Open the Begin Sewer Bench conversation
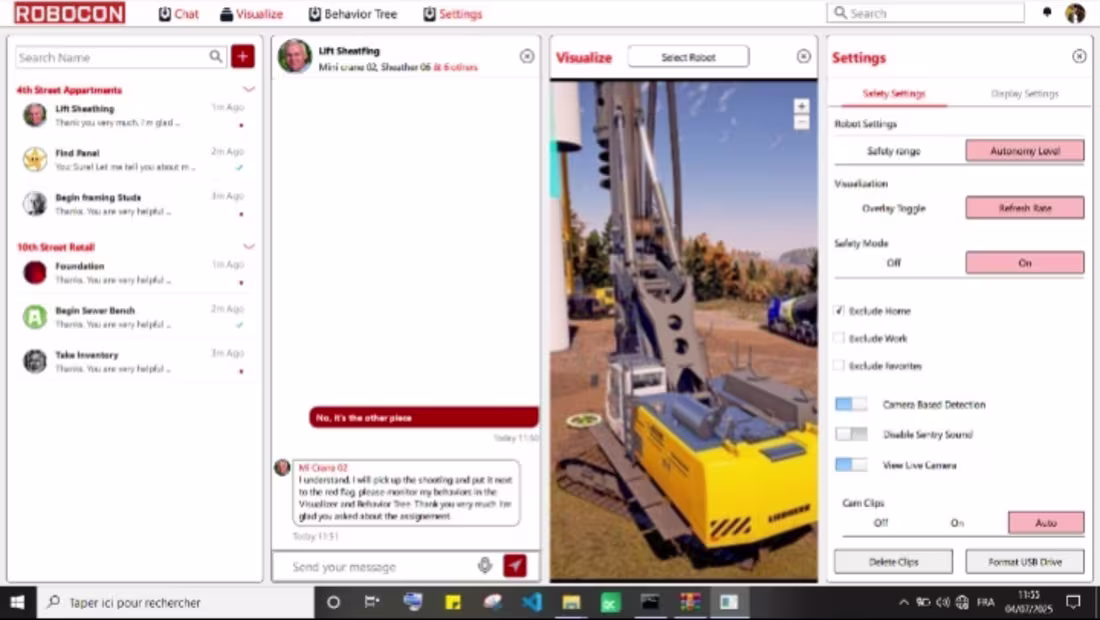This screenshot has width=1100, height=620. [133, 317]
